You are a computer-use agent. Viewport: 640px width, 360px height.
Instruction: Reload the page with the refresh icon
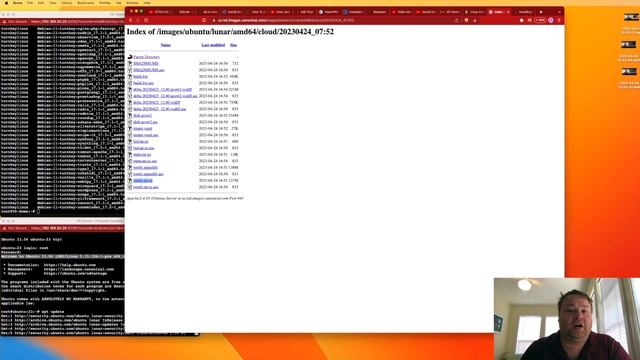146,20
